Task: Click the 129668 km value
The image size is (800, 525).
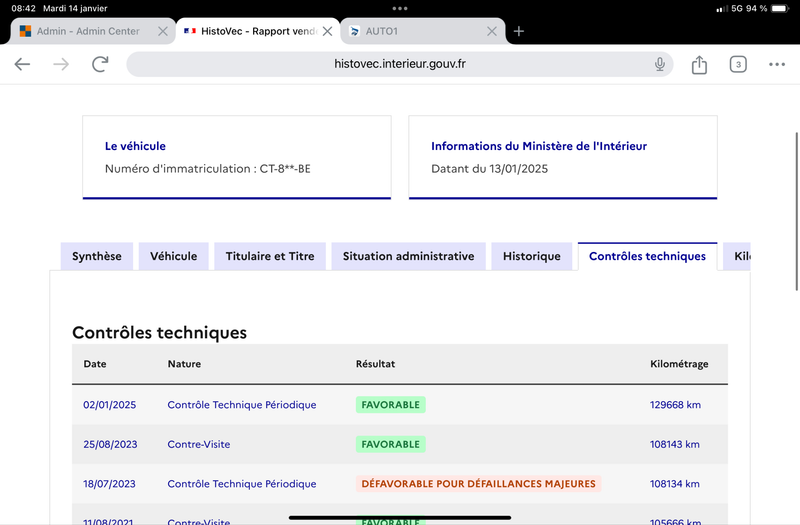Action: click(x=675, y=405)
